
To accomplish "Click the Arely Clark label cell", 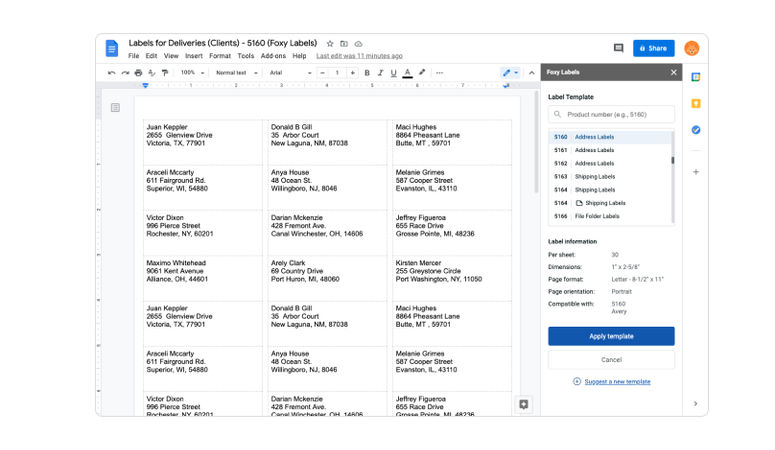I will 327,278.
